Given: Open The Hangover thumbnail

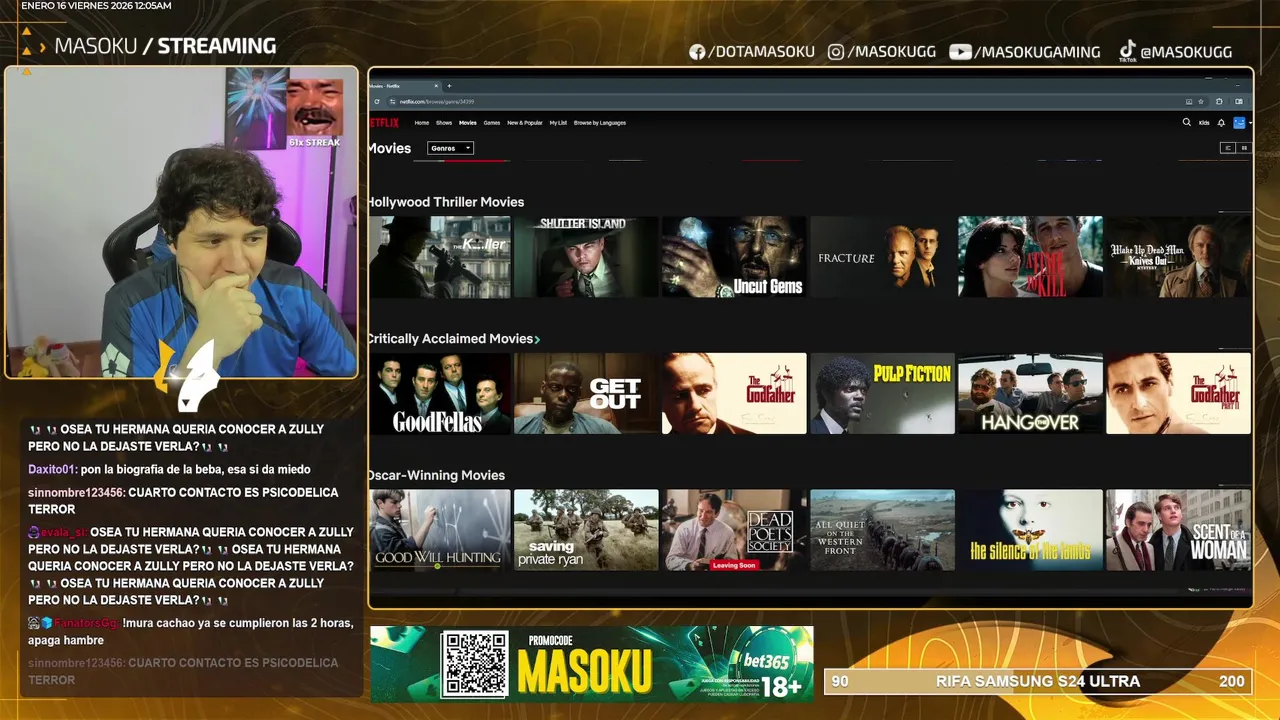Looking at the screenshot, I should pos(1030,393).
